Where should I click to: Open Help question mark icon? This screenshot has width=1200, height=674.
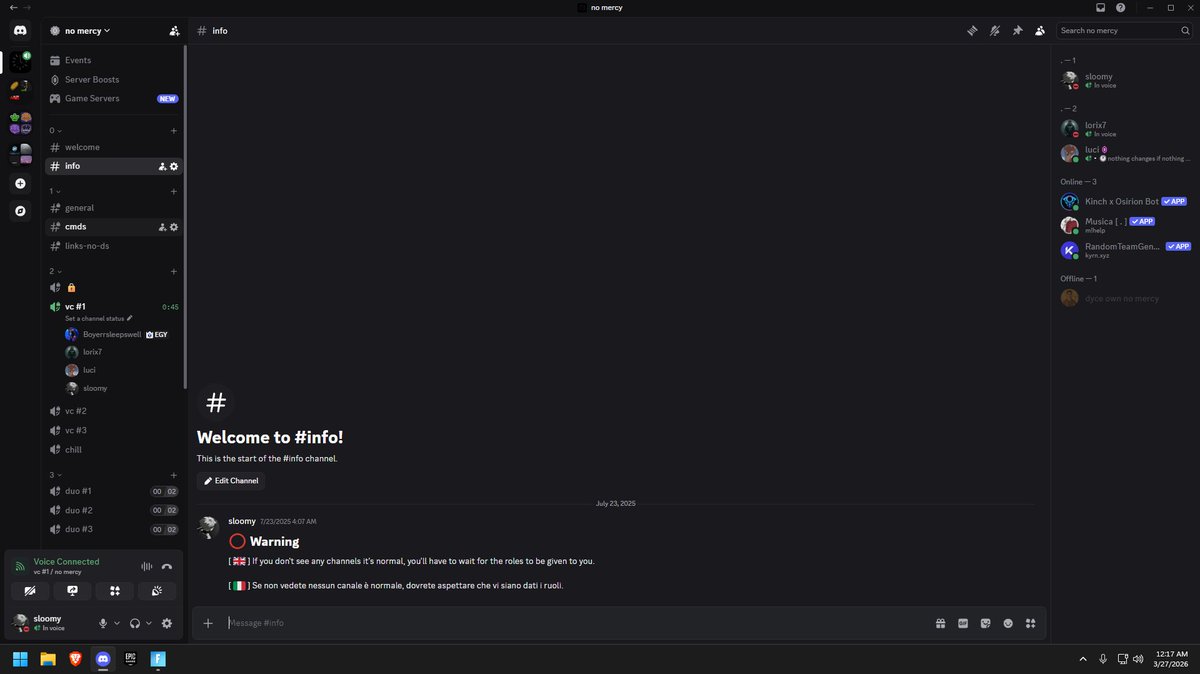click(1121, 7)
